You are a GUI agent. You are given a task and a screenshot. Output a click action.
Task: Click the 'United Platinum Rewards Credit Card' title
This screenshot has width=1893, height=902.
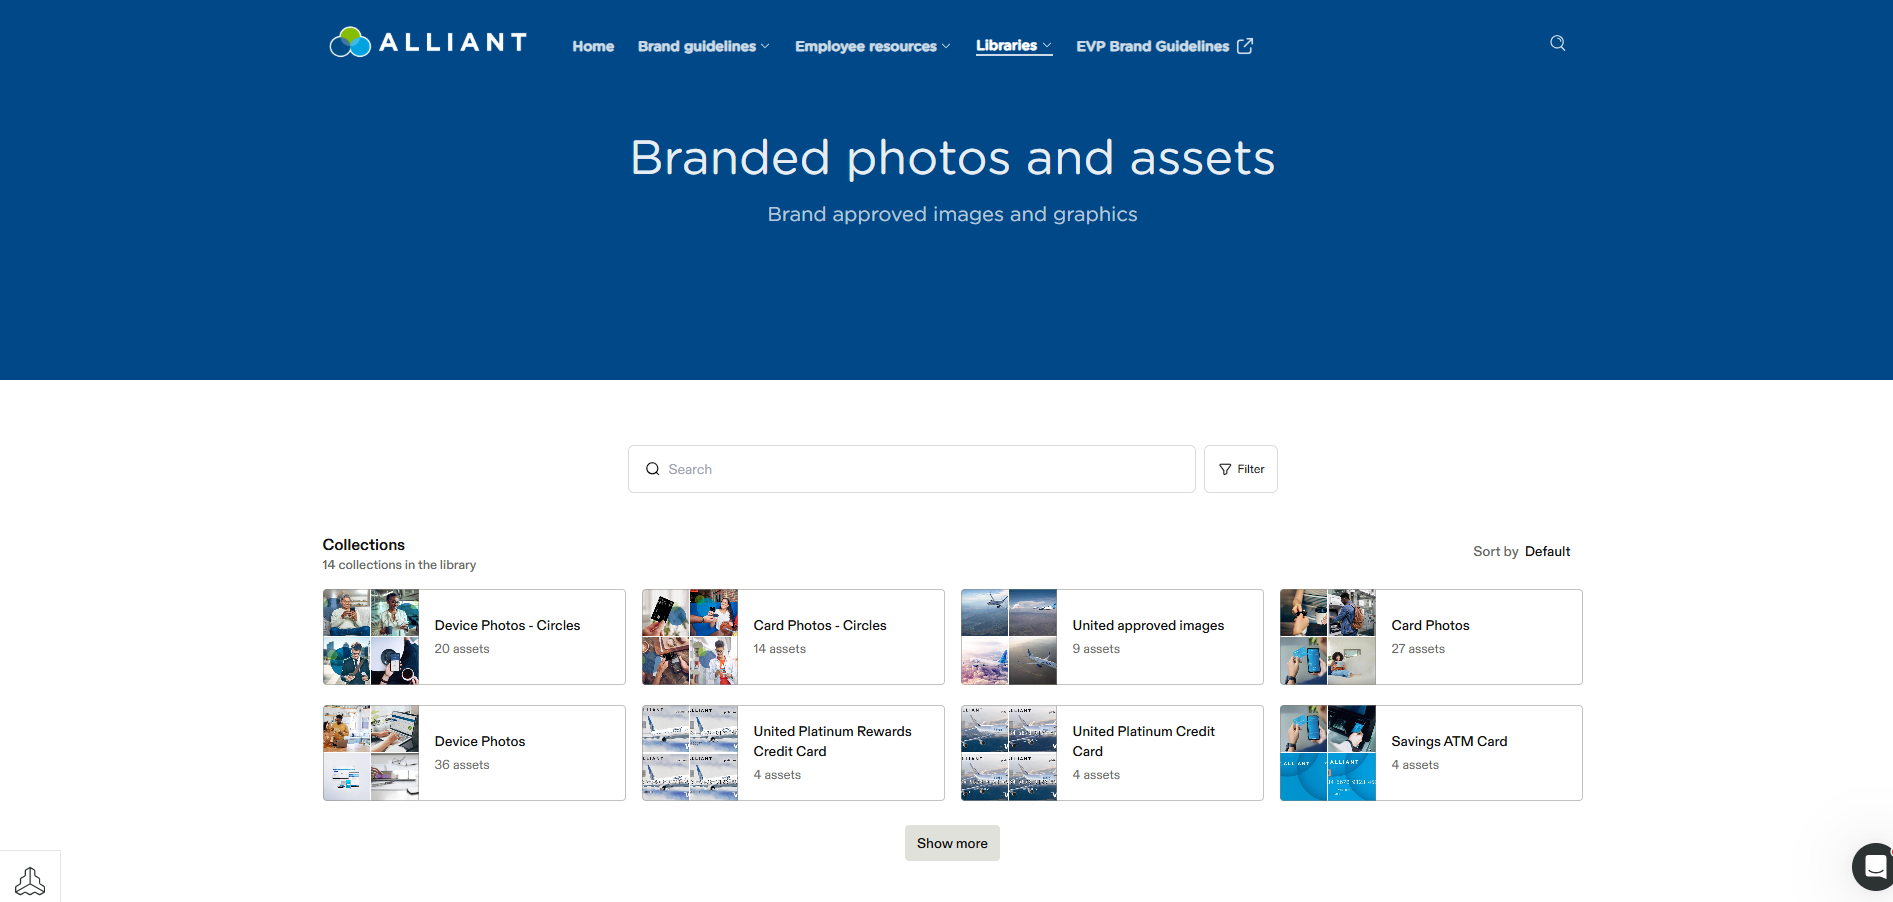(x=832, y=741)
